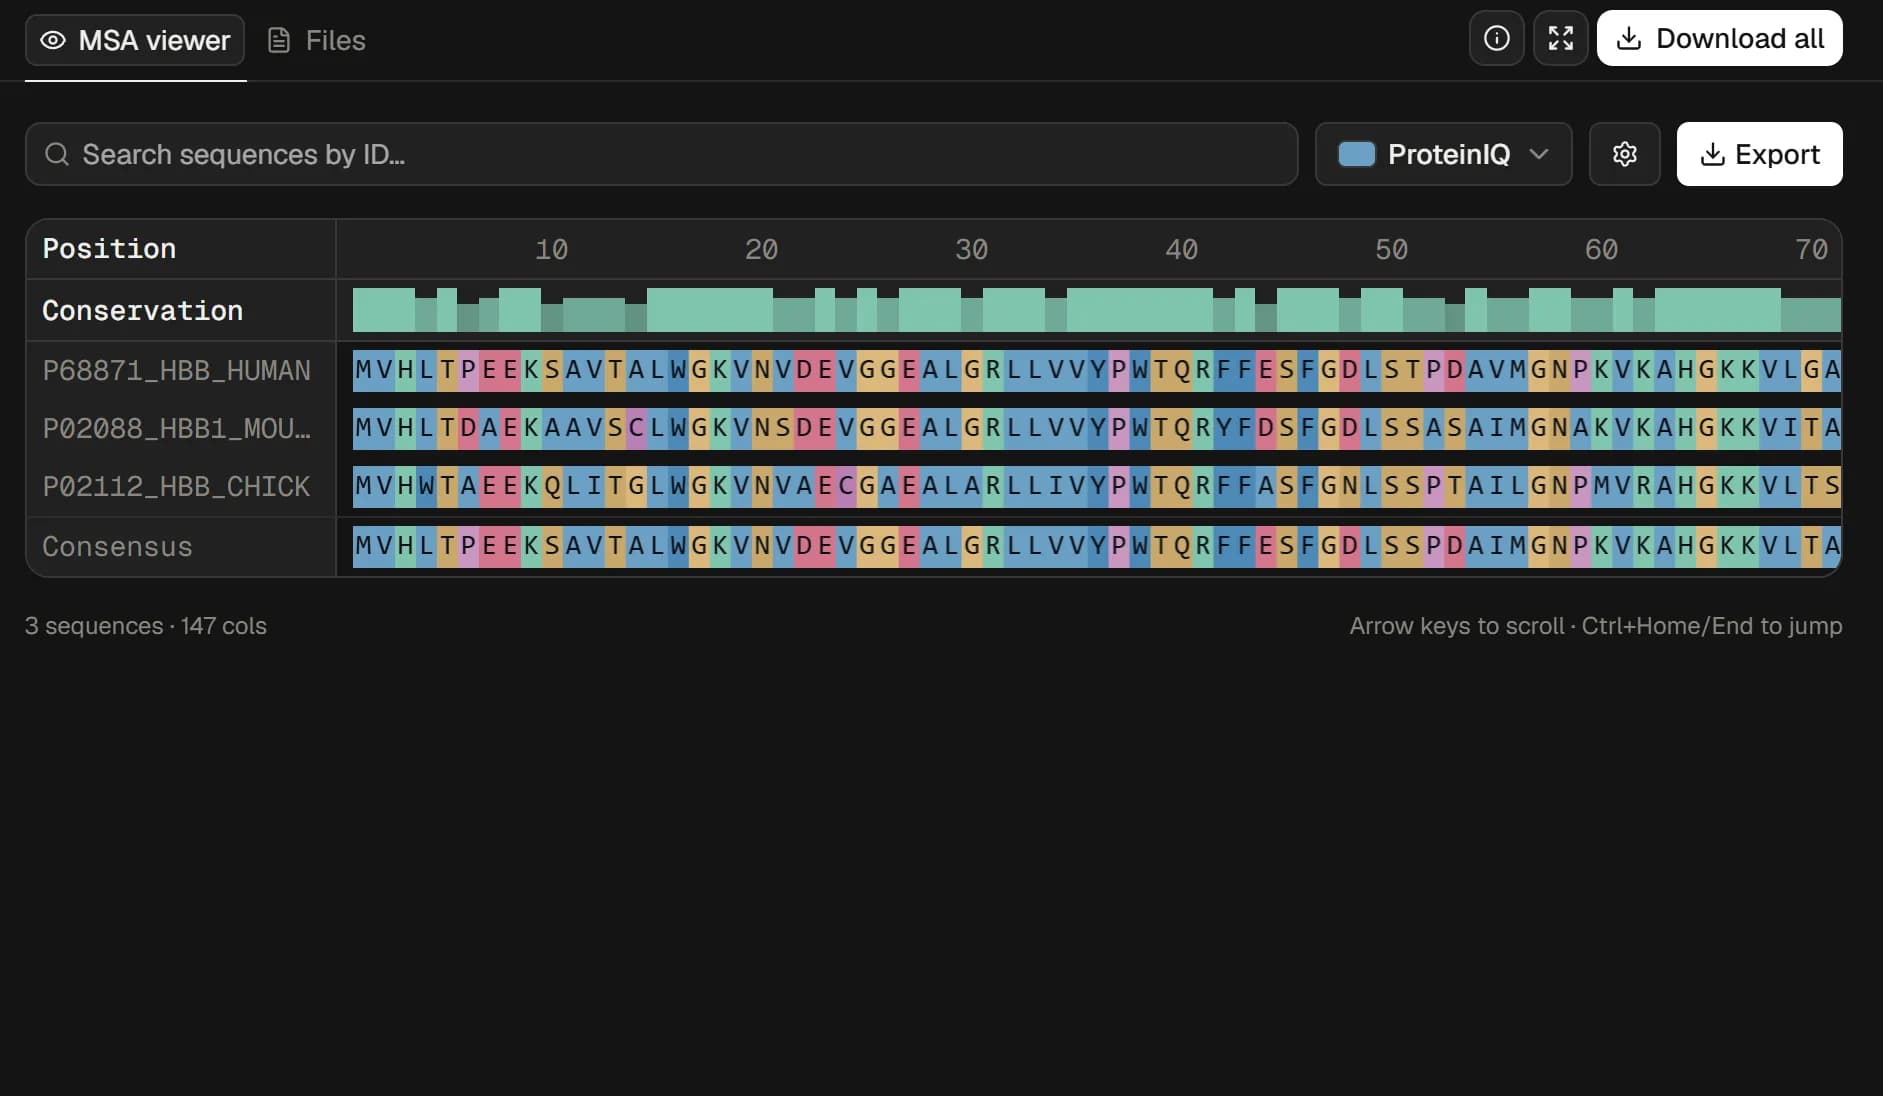Click the ProteinIQ blue color swatch
The height and width of the screenshot is (1096, 1883).
click(x=1356, y=154)
